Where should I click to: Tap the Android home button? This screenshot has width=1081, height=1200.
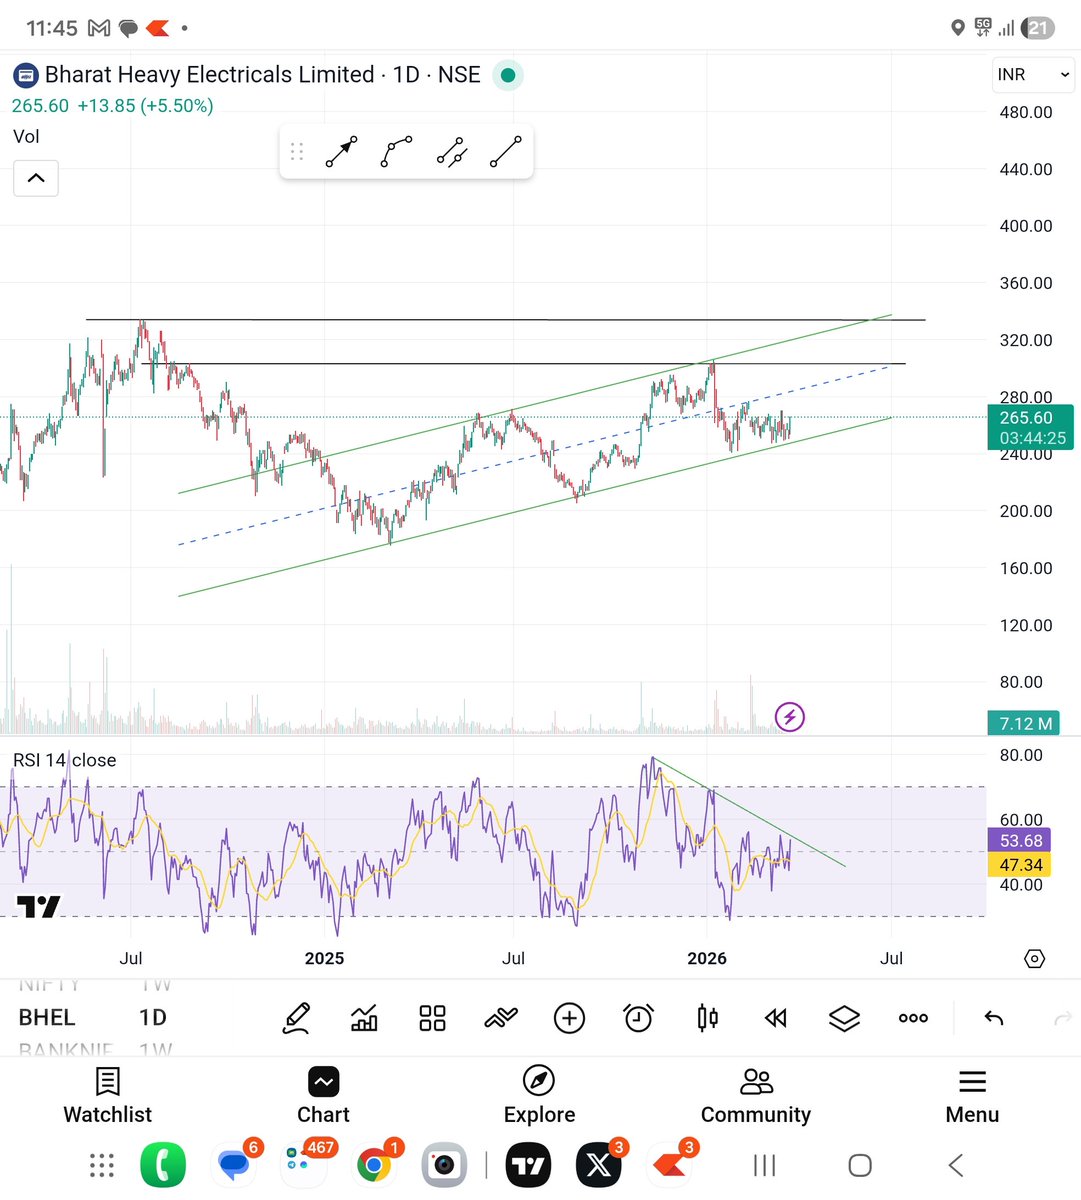click(x=859, y=1165)
